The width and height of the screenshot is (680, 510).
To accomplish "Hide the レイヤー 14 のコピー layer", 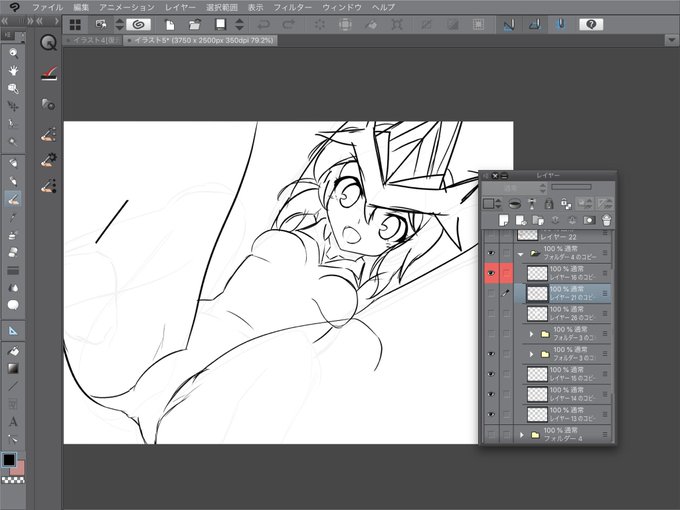I will 491,394.
